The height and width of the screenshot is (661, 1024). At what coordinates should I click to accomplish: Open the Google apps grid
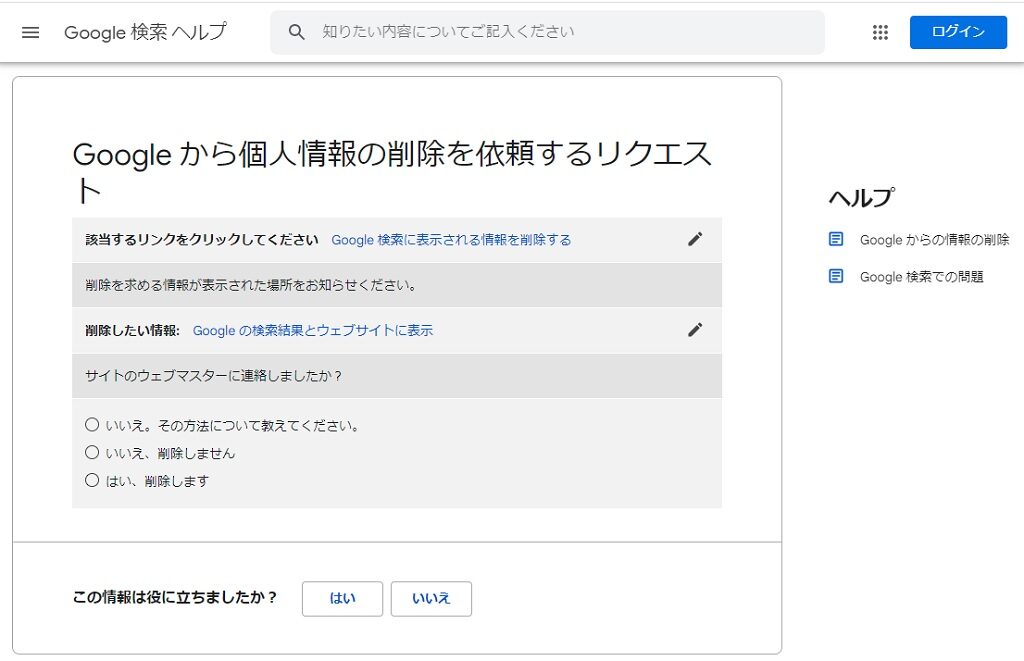tap(880, 32)
